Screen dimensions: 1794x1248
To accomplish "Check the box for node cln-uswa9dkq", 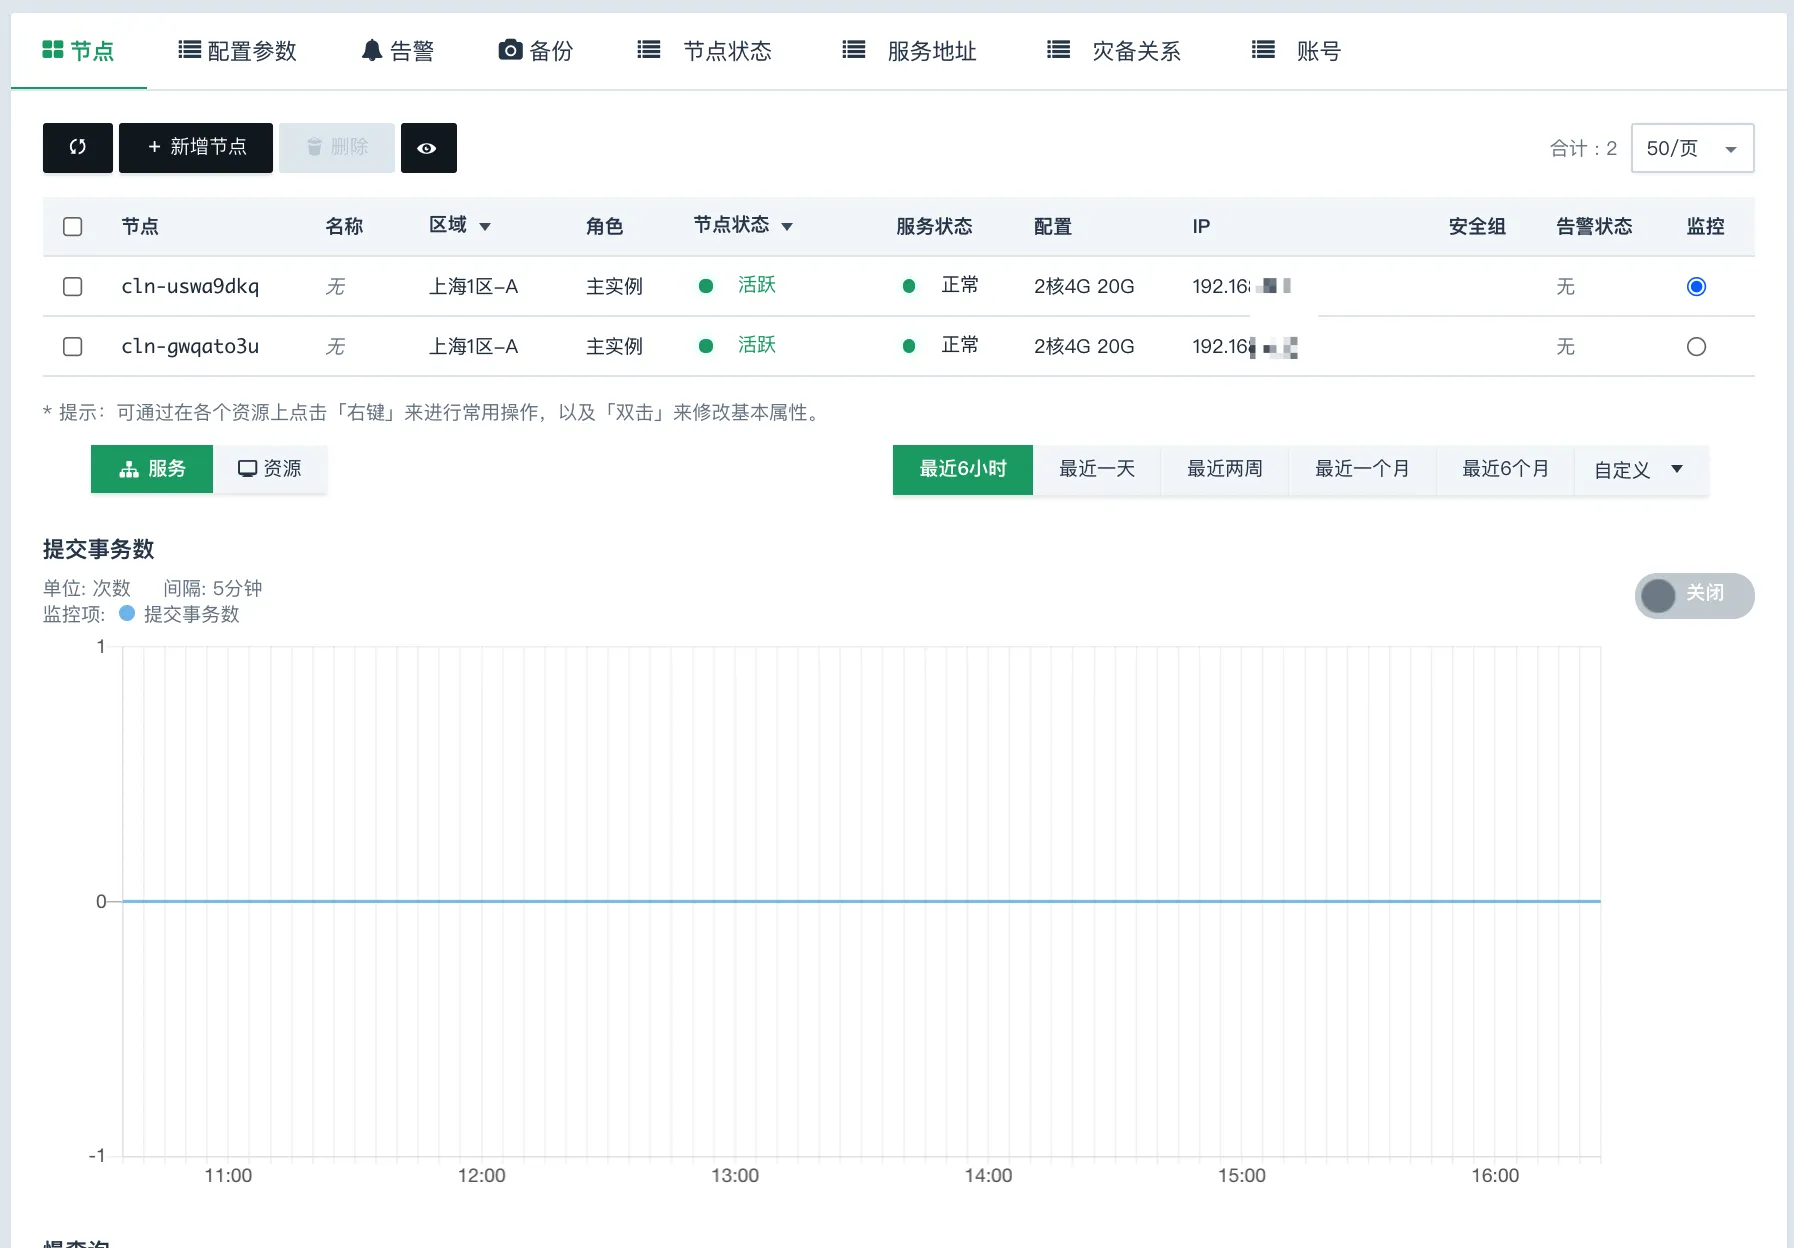I will 73,287.
